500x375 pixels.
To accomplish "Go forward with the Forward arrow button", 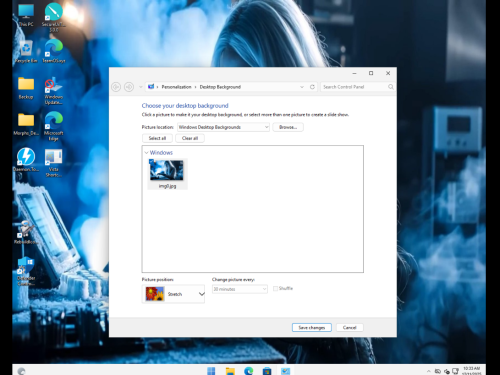I will pos(129,87).
